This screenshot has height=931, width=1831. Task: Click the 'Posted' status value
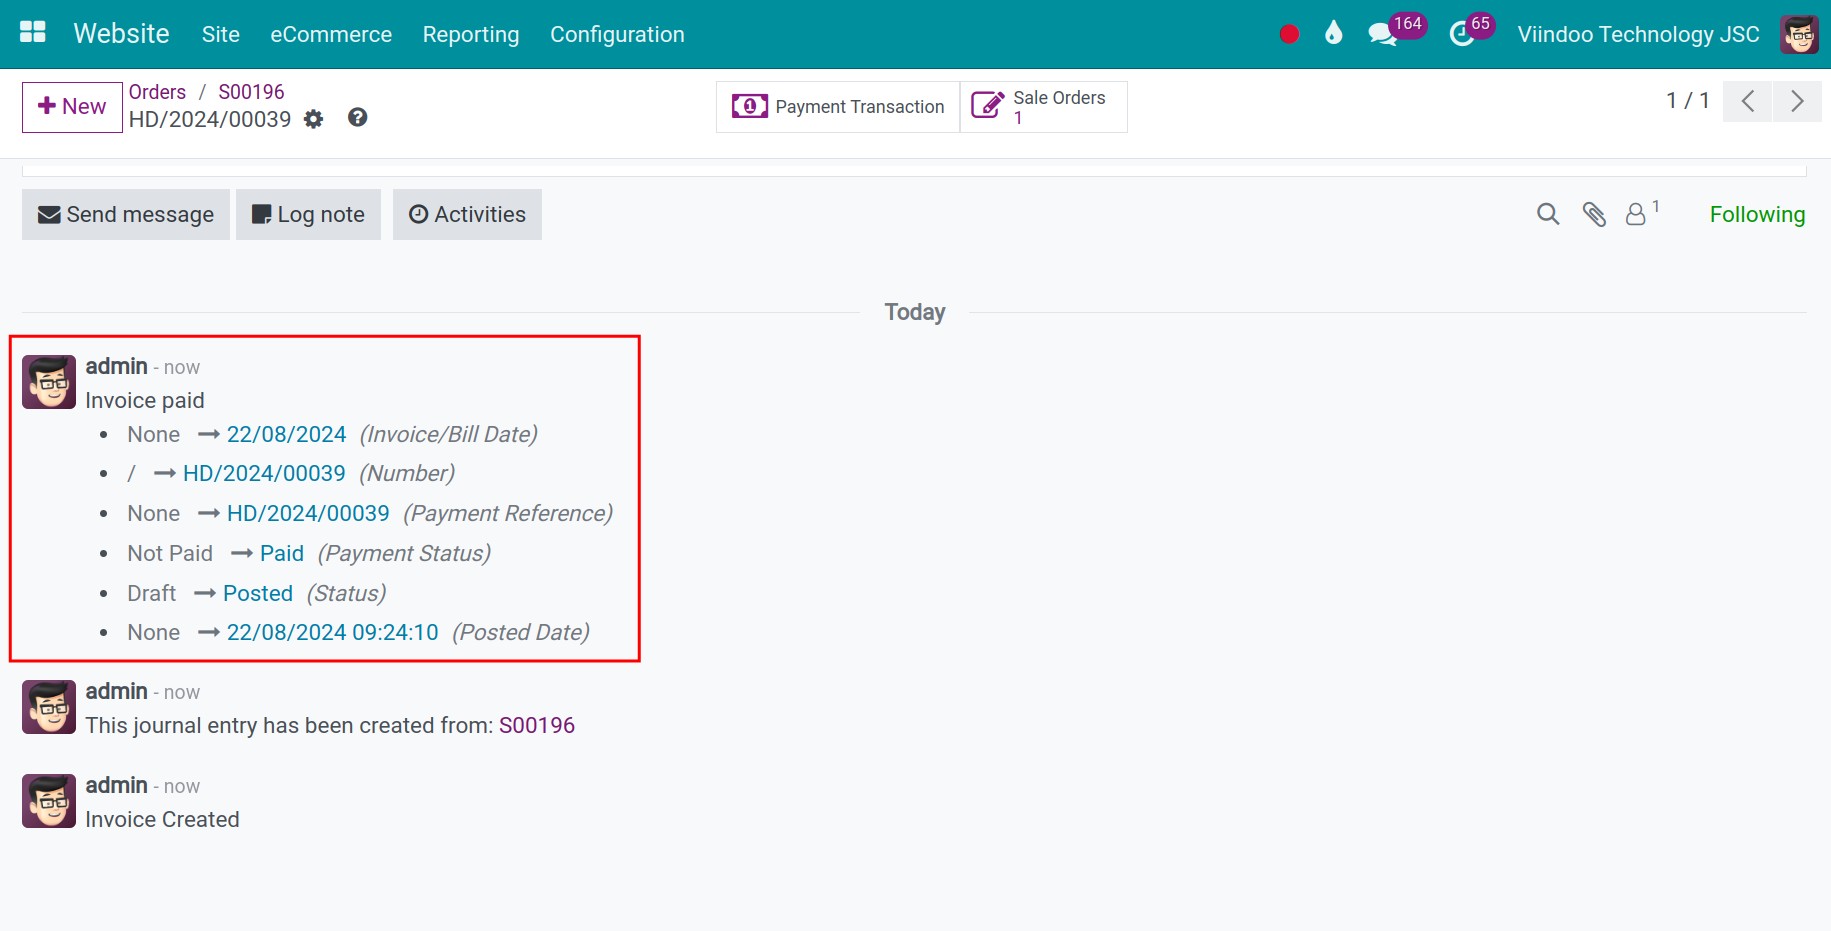tap(258, 593)
